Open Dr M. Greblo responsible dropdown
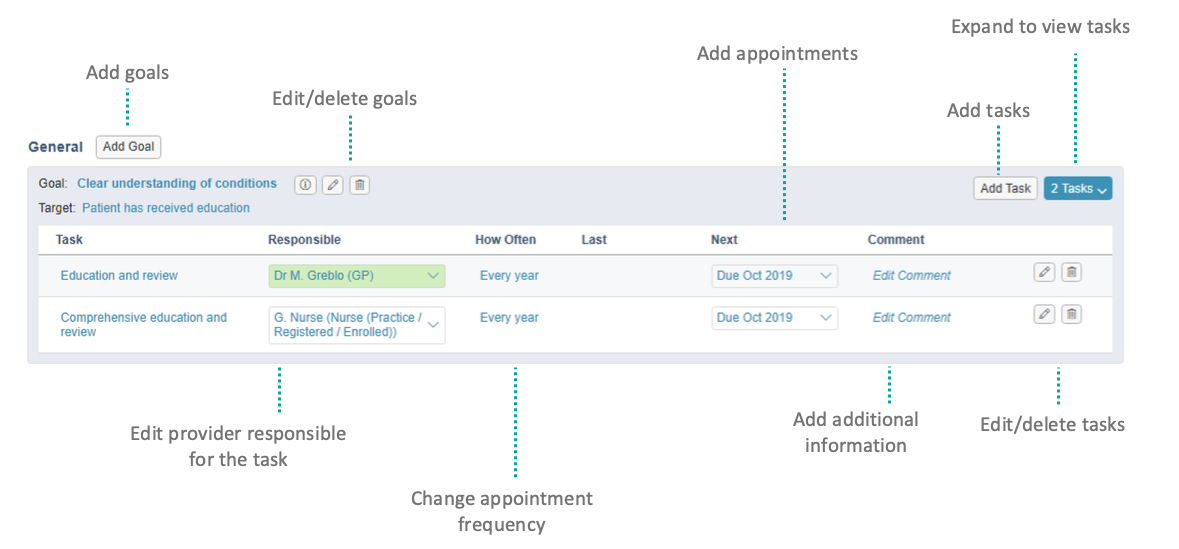This screenshot has width=1179, height=549. [356, 276]
